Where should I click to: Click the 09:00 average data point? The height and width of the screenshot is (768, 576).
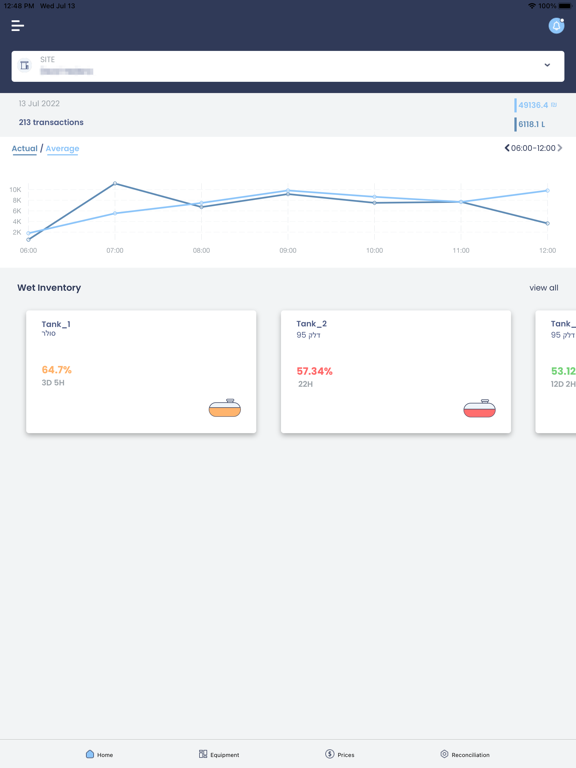point(288,190)
